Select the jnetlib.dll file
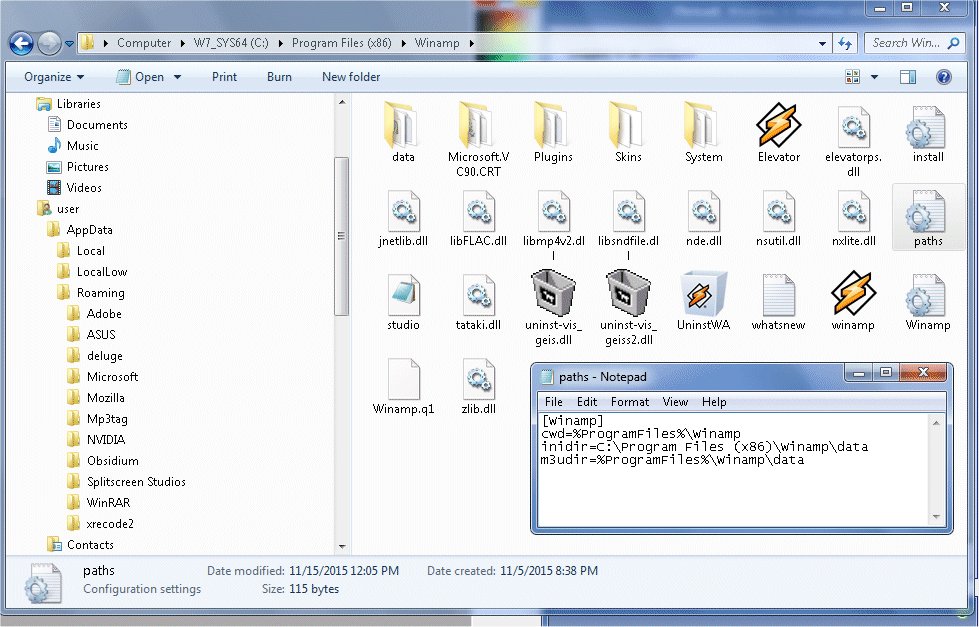 click(403, 217)
